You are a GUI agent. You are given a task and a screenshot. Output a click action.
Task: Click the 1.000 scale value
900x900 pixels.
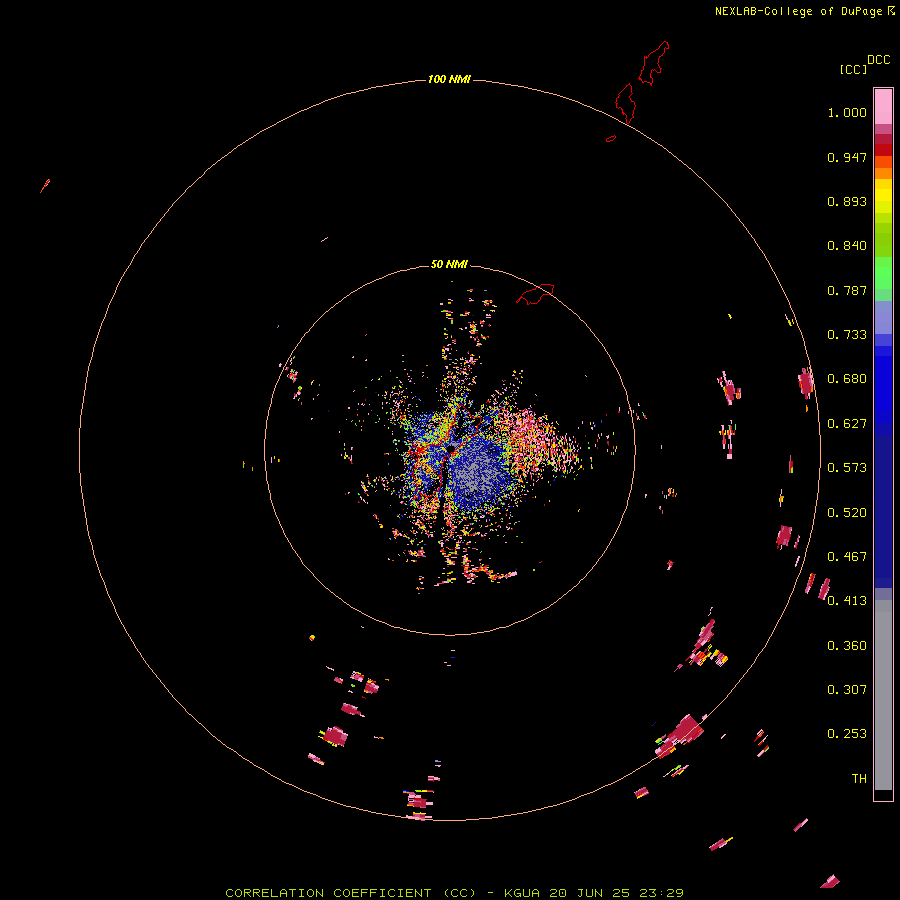[847, 112]
